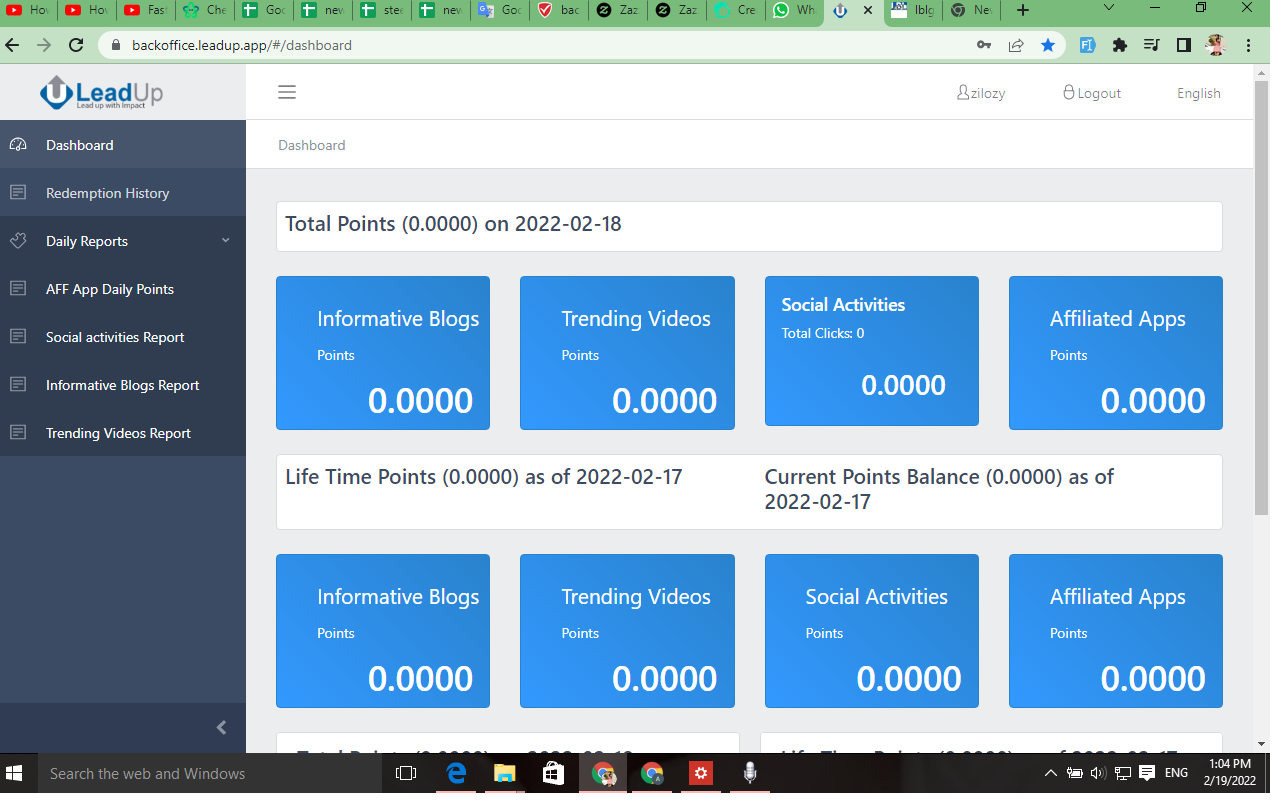Open Dashboard in the sidebar

point(123,145)
